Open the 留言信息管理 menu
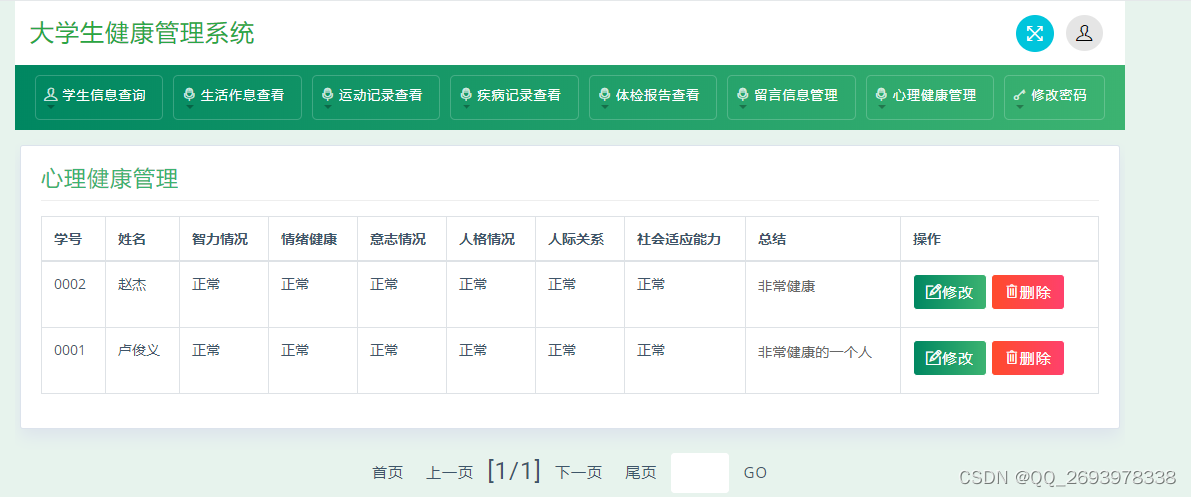The width and height of the screenshot is (1191, 497). click(791, 97)
